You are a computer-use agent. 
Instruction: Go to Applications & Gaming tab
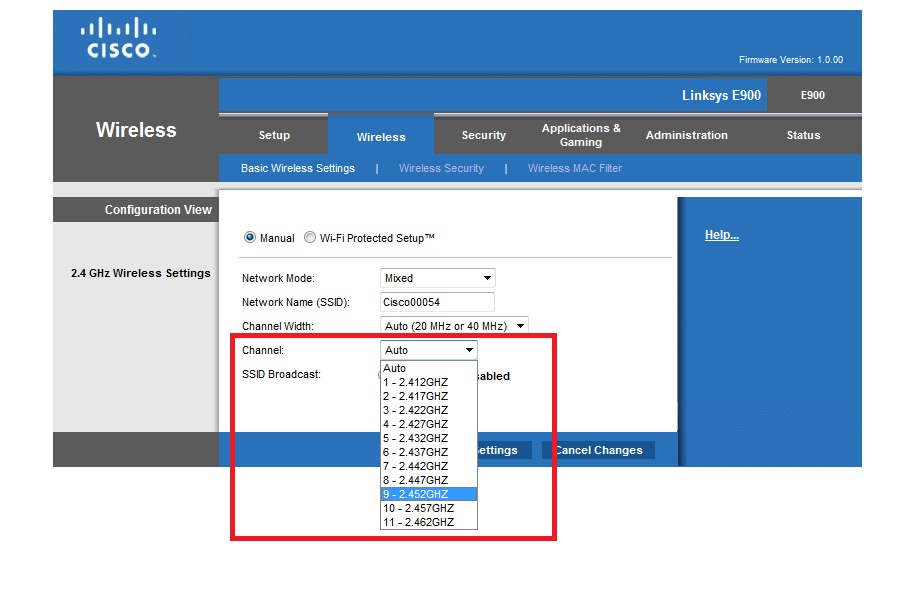coord(581,135)
